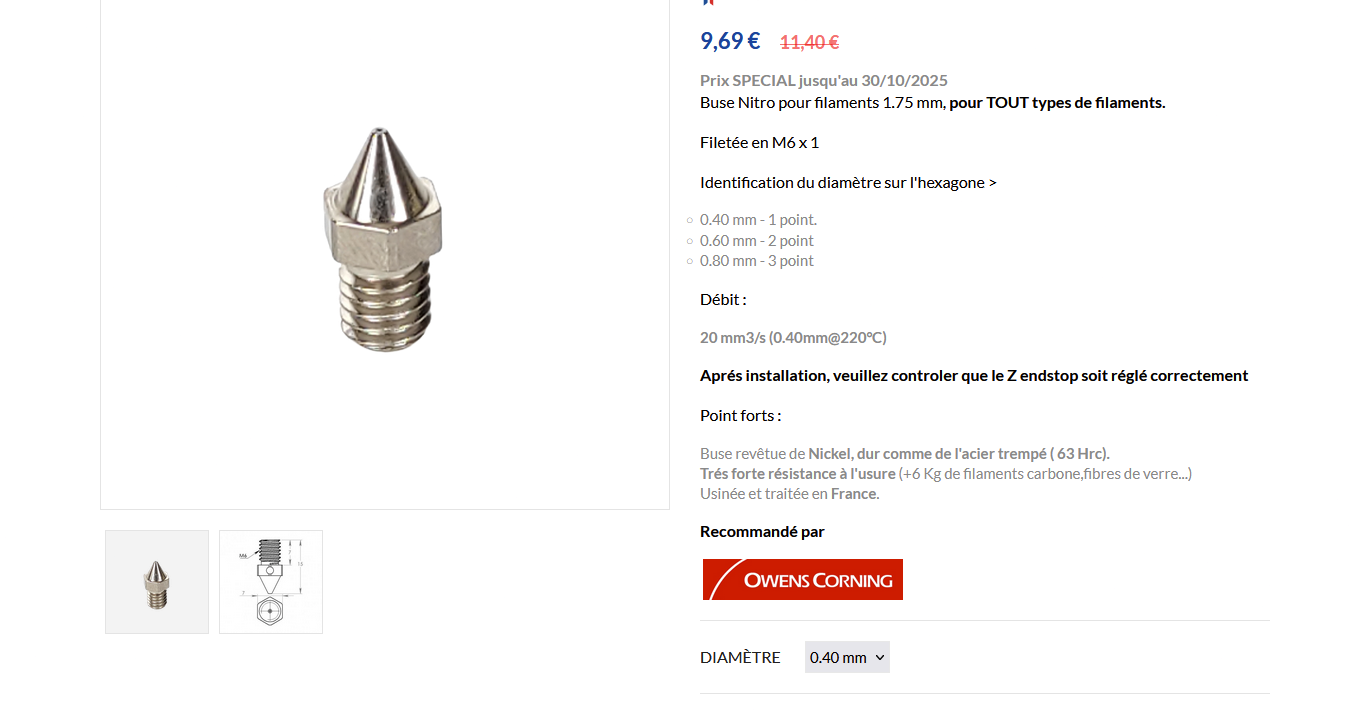Click the 20 mm3/s flow rate text
Screen dimensions: 1363x718
pos(793,338)
